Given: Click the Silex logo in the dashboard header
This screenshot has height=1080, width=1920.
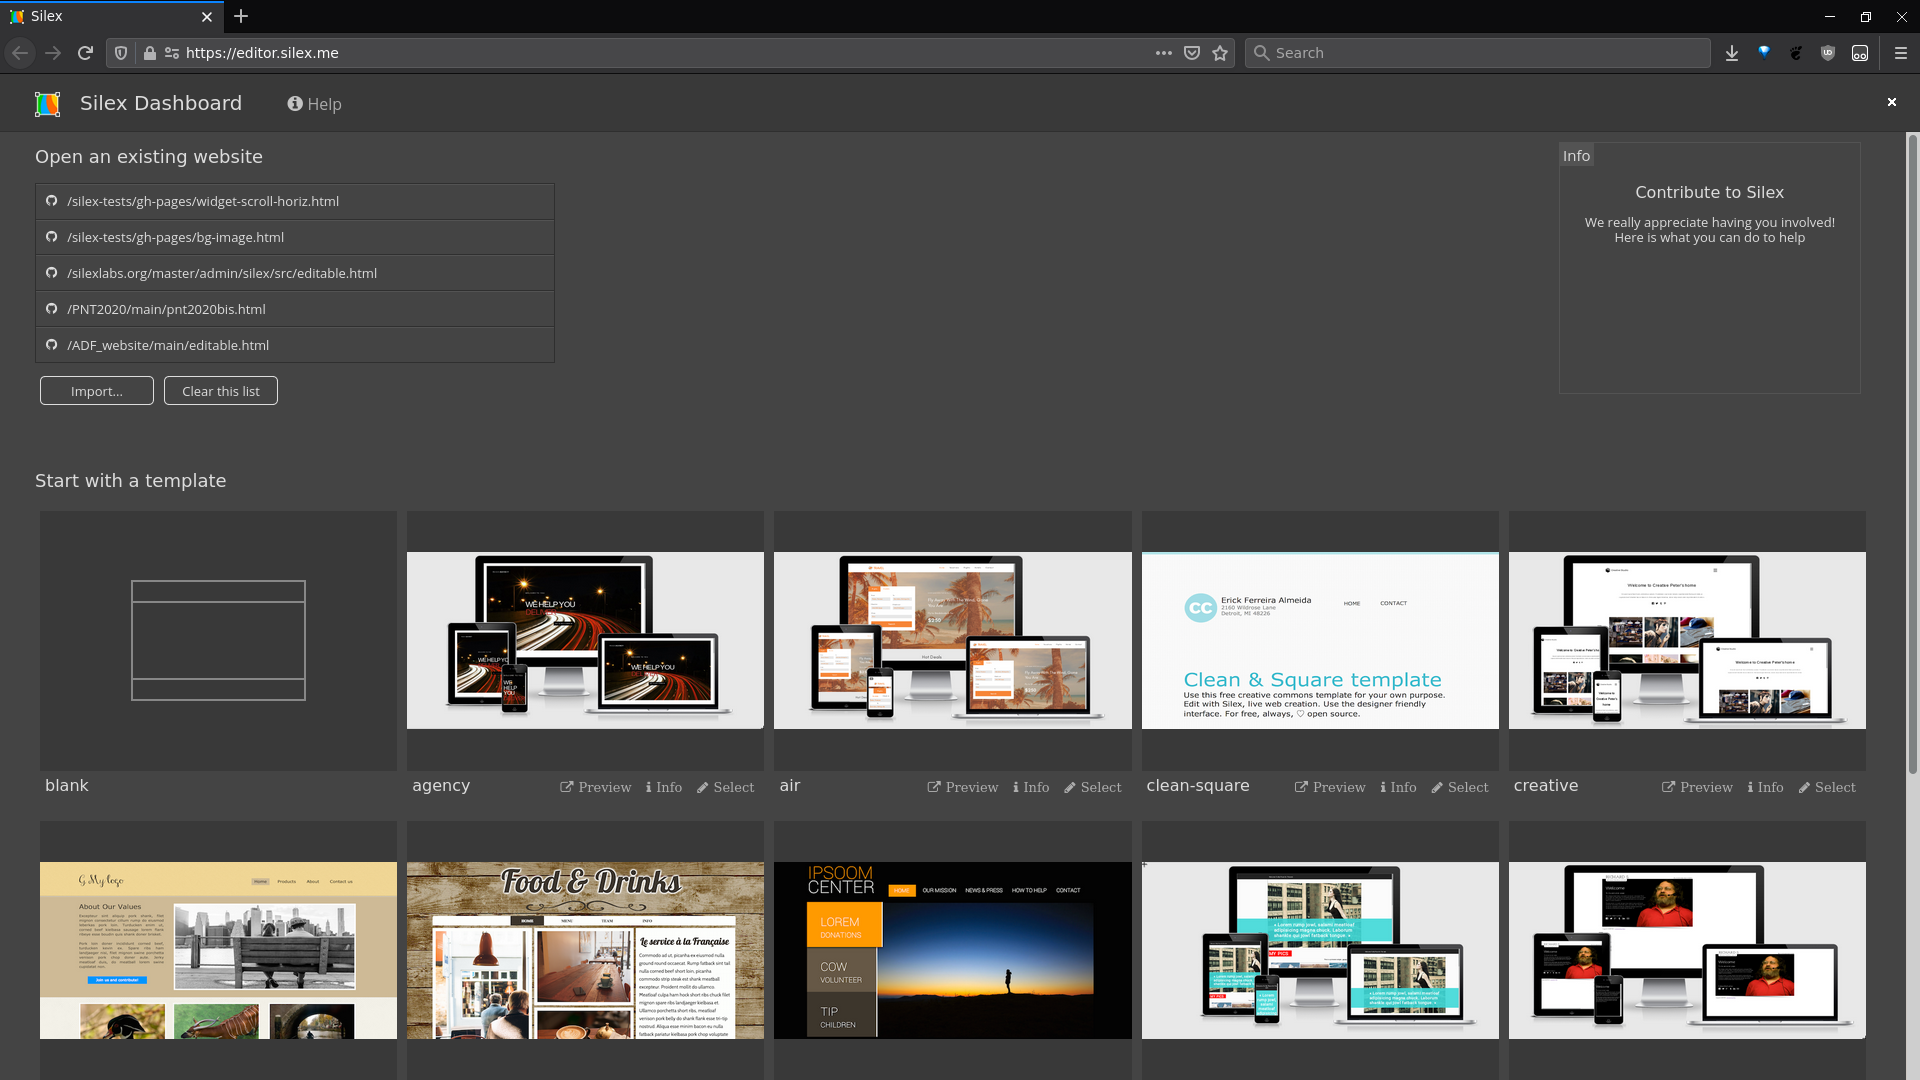Looking at the screenshot, I should click(47, 103).
